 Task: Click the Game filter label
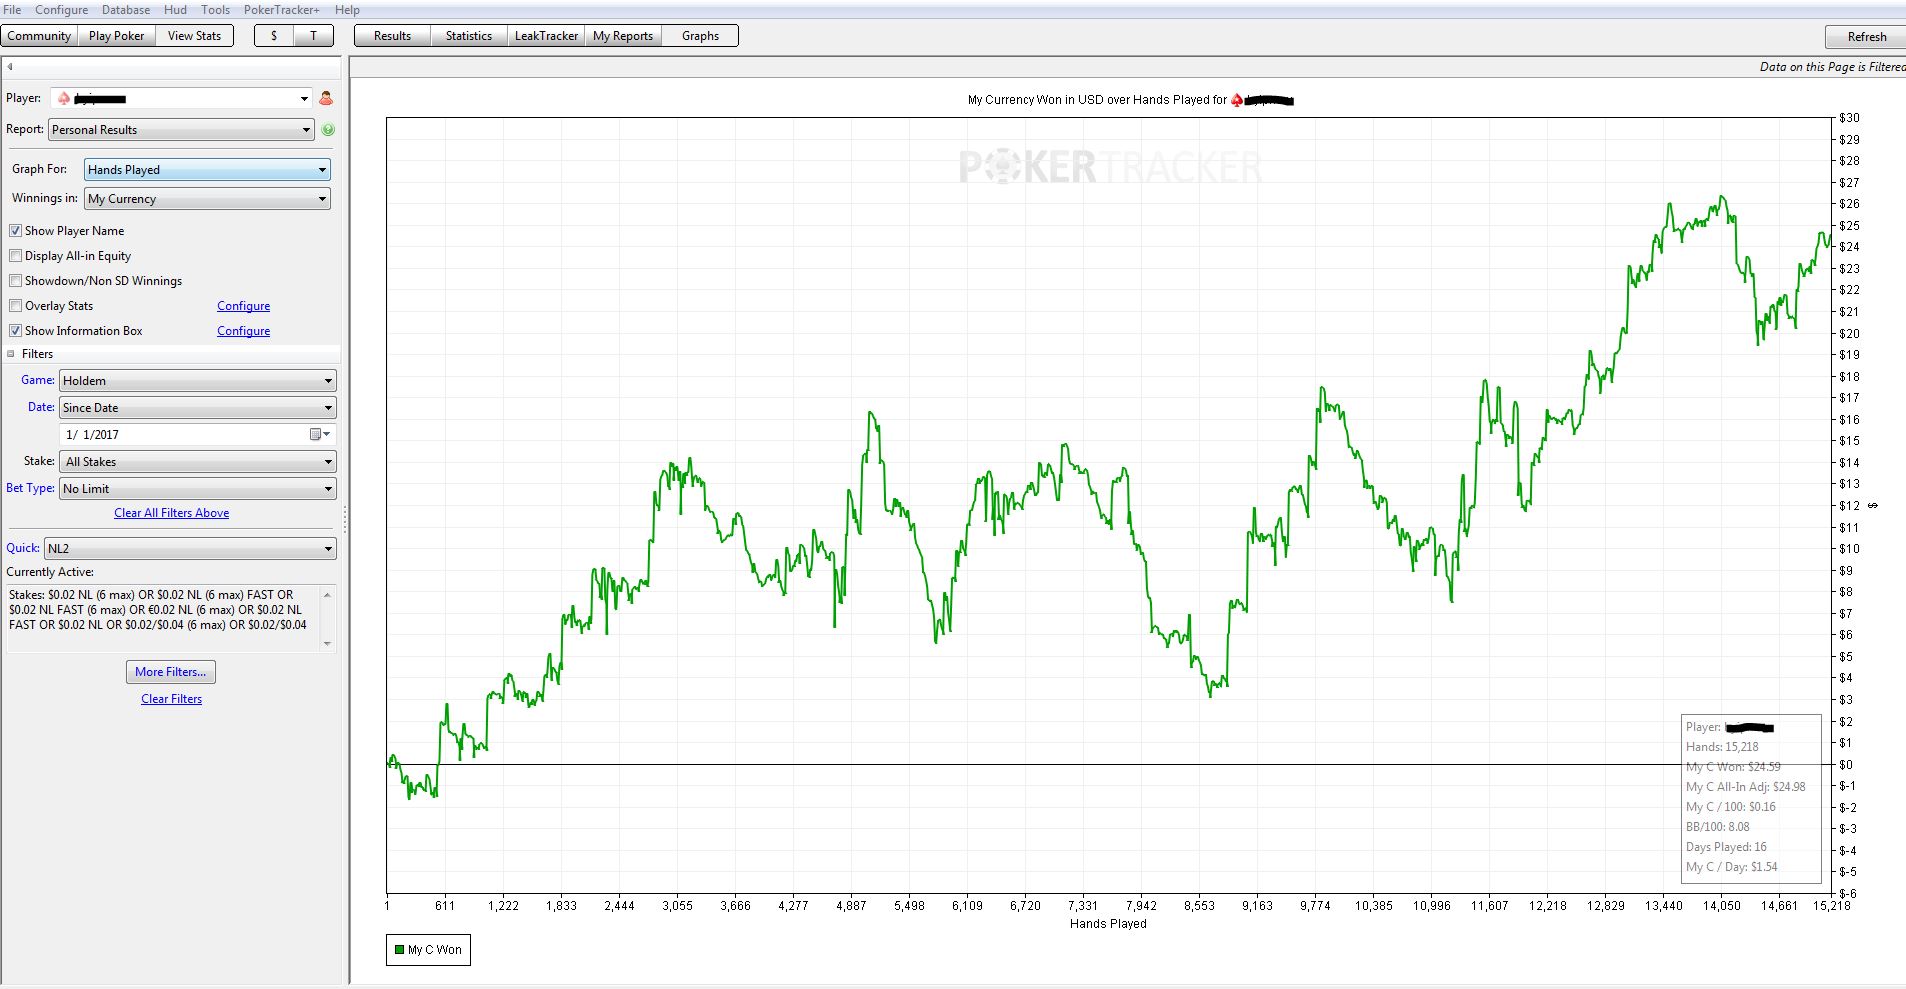[38, 380]
